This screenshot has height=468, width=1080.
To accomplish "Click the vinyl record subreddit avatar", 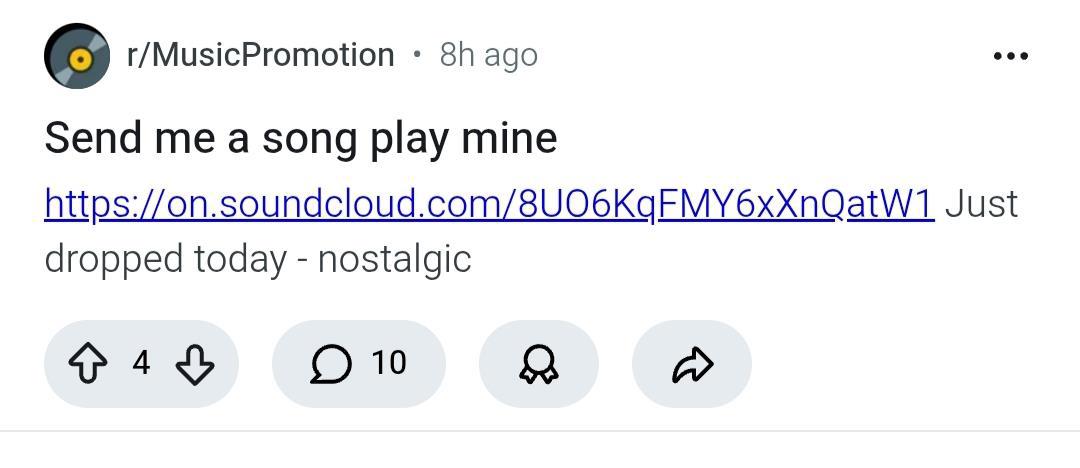I will point(77,56).
